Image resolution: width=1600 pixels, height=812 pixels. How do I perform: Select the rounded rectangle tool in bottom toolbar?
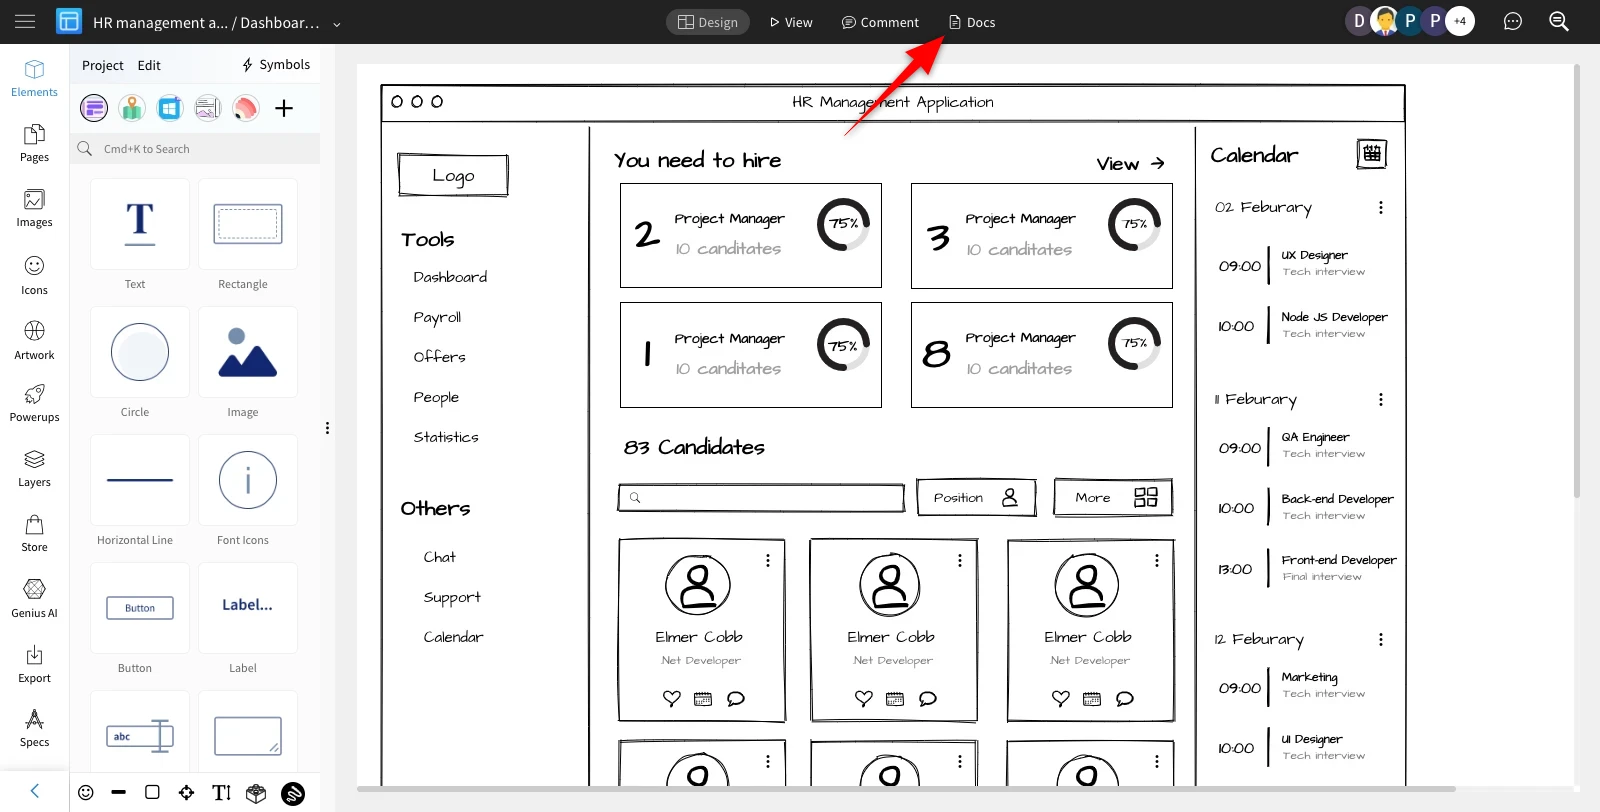point(152,793)
